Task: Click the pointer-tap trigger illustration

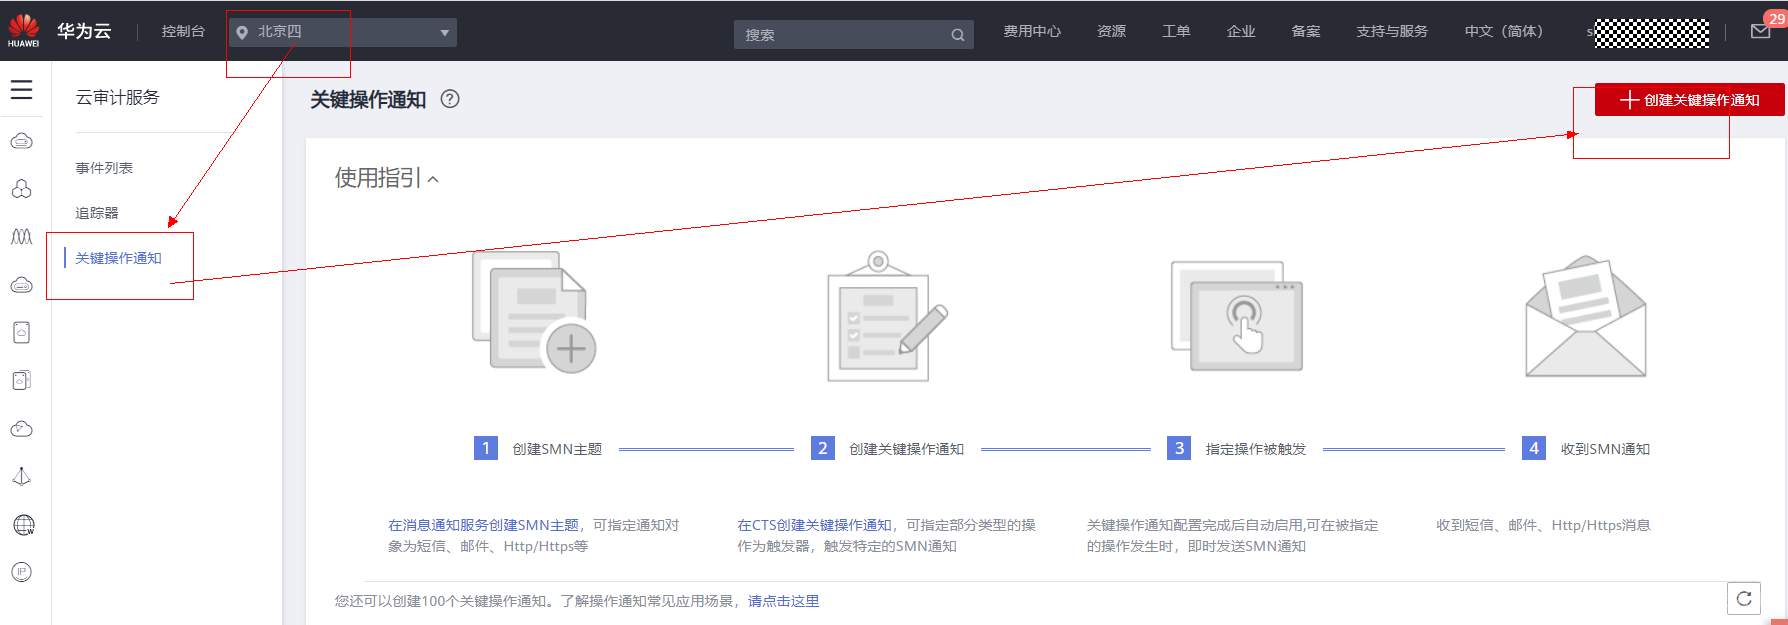Action: 1237,316
